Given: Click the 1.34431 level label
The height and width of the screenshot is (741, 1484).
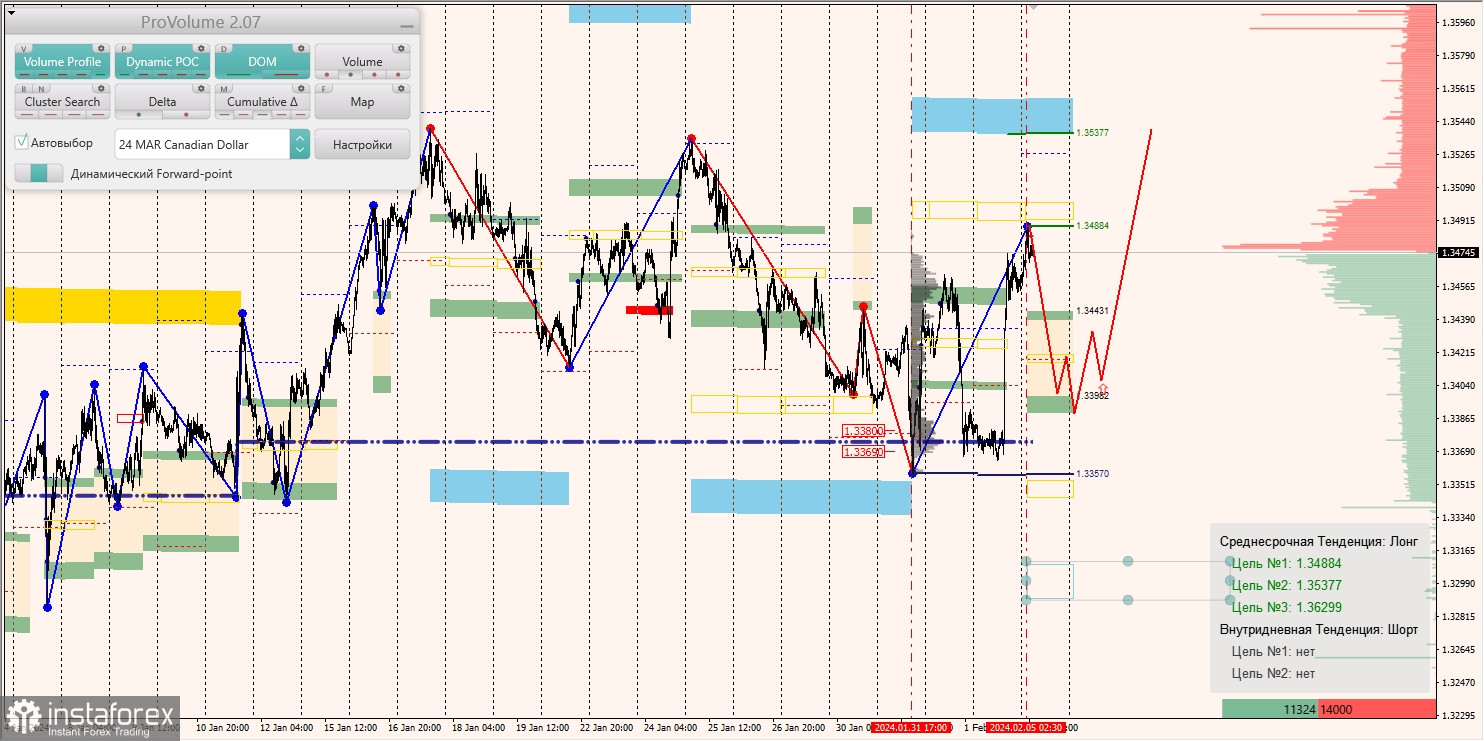Looking at the screenshot, I should [1092, 311].
